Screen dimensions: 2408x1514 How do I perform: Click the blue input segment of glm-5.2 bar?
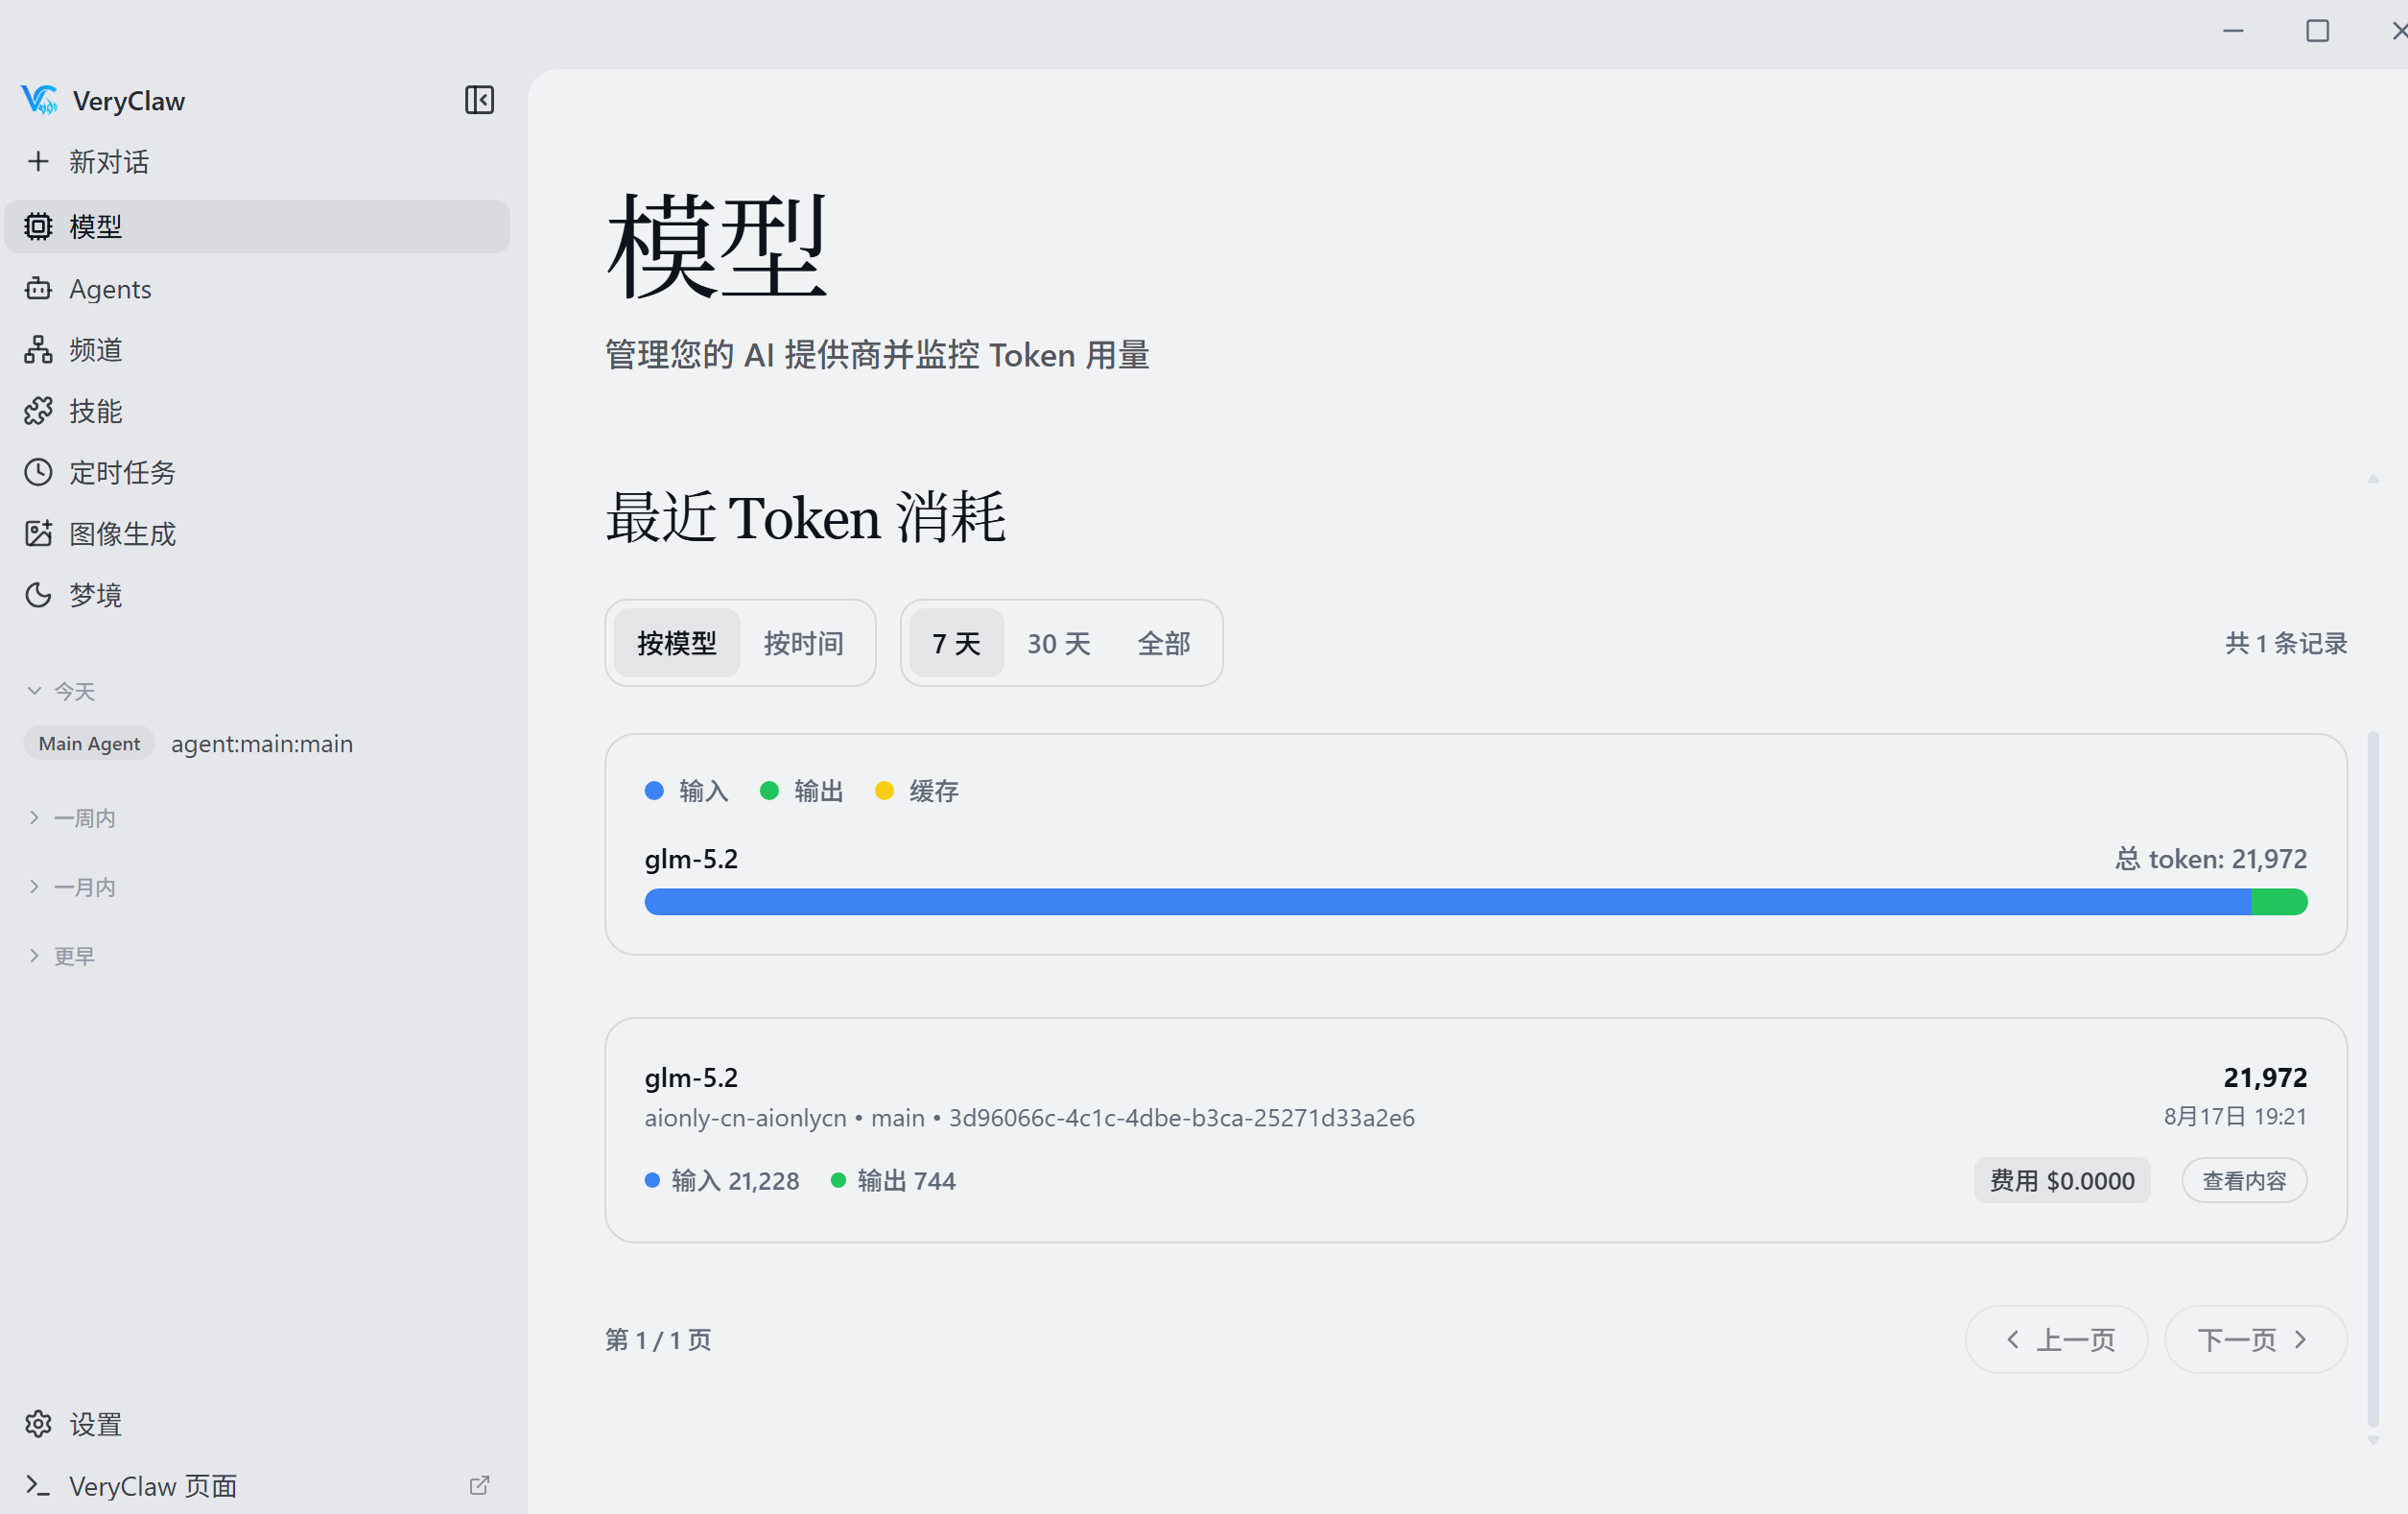(1448, 902)
